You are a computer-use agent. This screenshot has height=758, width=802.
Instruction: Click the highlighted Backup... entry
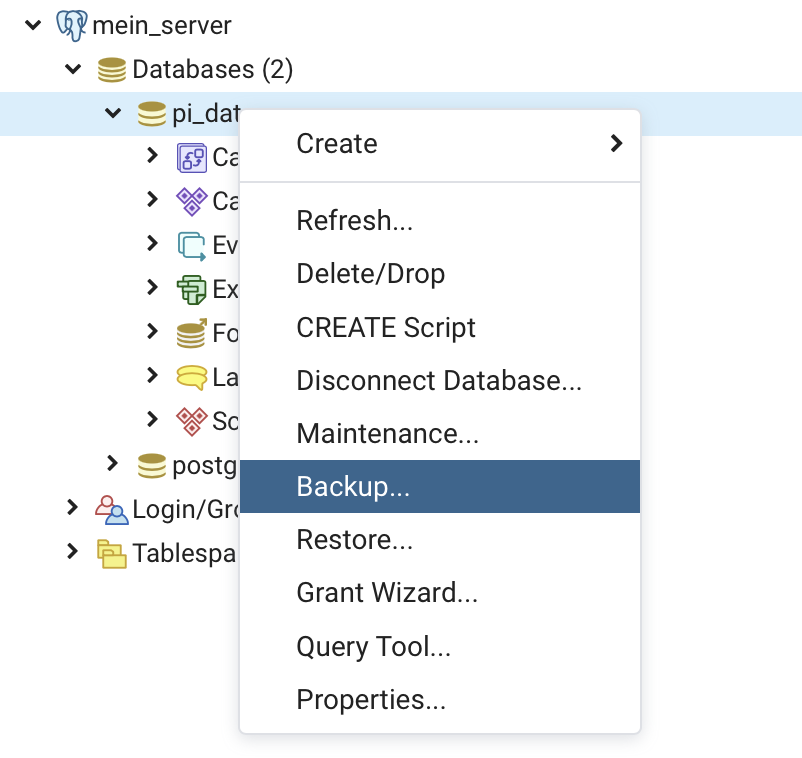440,486
